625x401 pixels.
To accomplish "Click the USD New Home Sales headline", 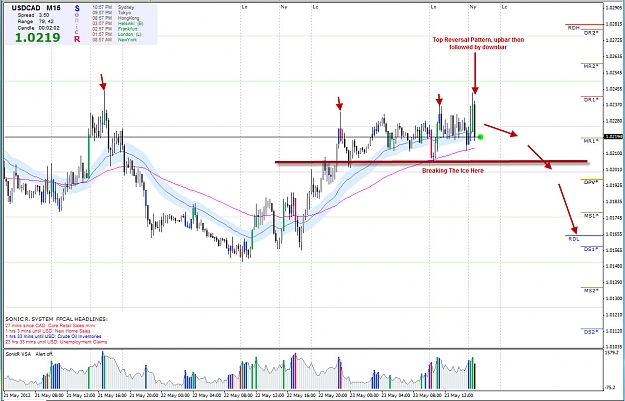I will 48,331.
